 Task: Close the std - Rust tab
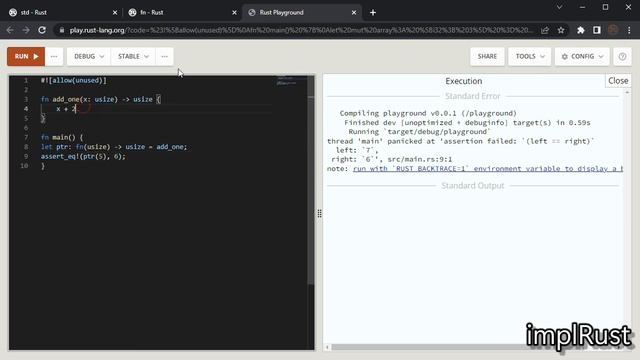click(x=115, y=13)
